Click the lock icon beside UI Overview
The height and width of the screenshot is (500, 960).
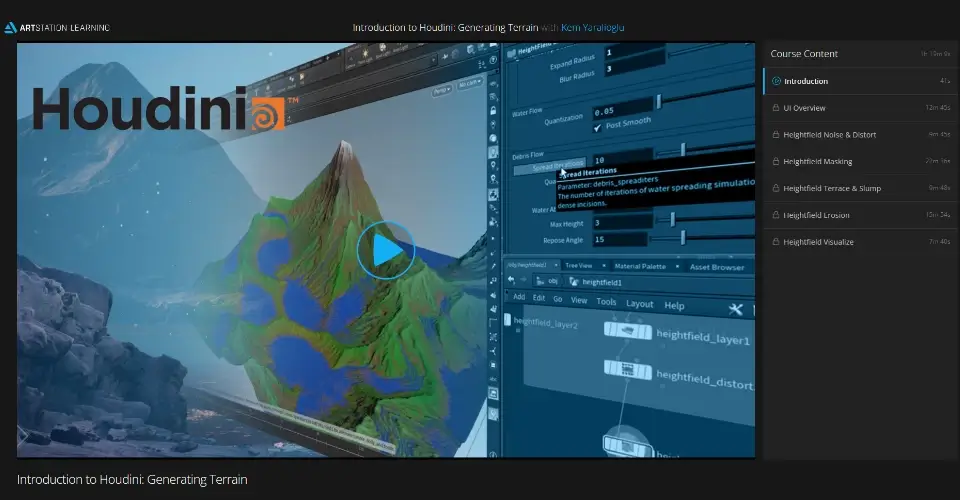[776, 108]
